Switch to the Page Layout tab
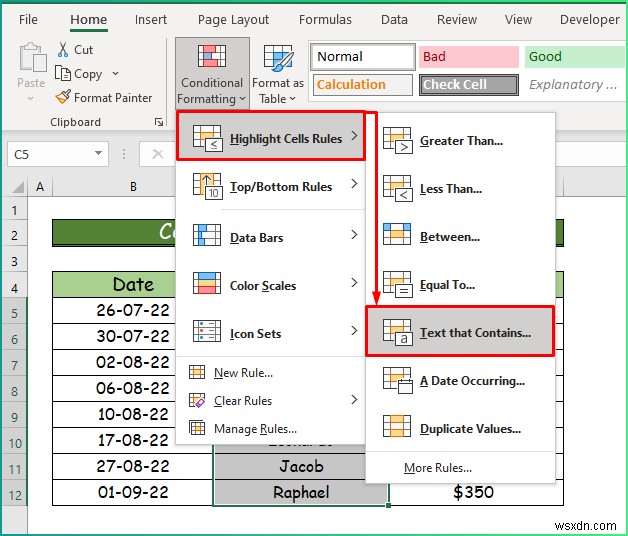This screenshot has height=536, width=628. 233,19
